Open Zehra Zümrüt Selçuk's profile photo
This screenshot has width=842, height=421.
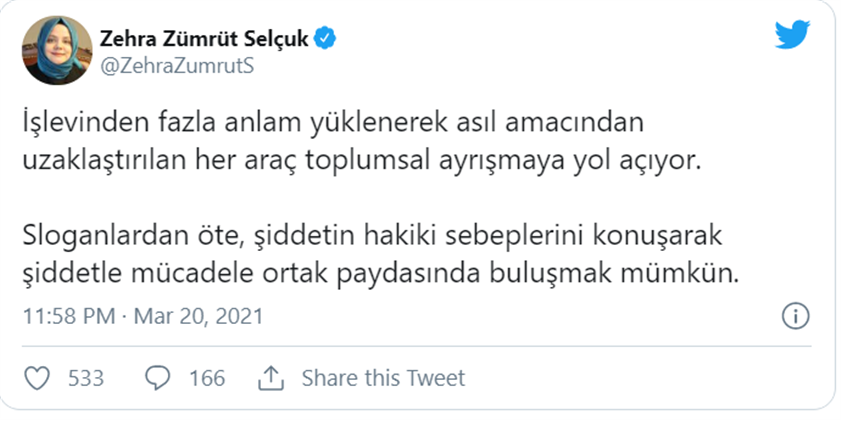point(54,51)
